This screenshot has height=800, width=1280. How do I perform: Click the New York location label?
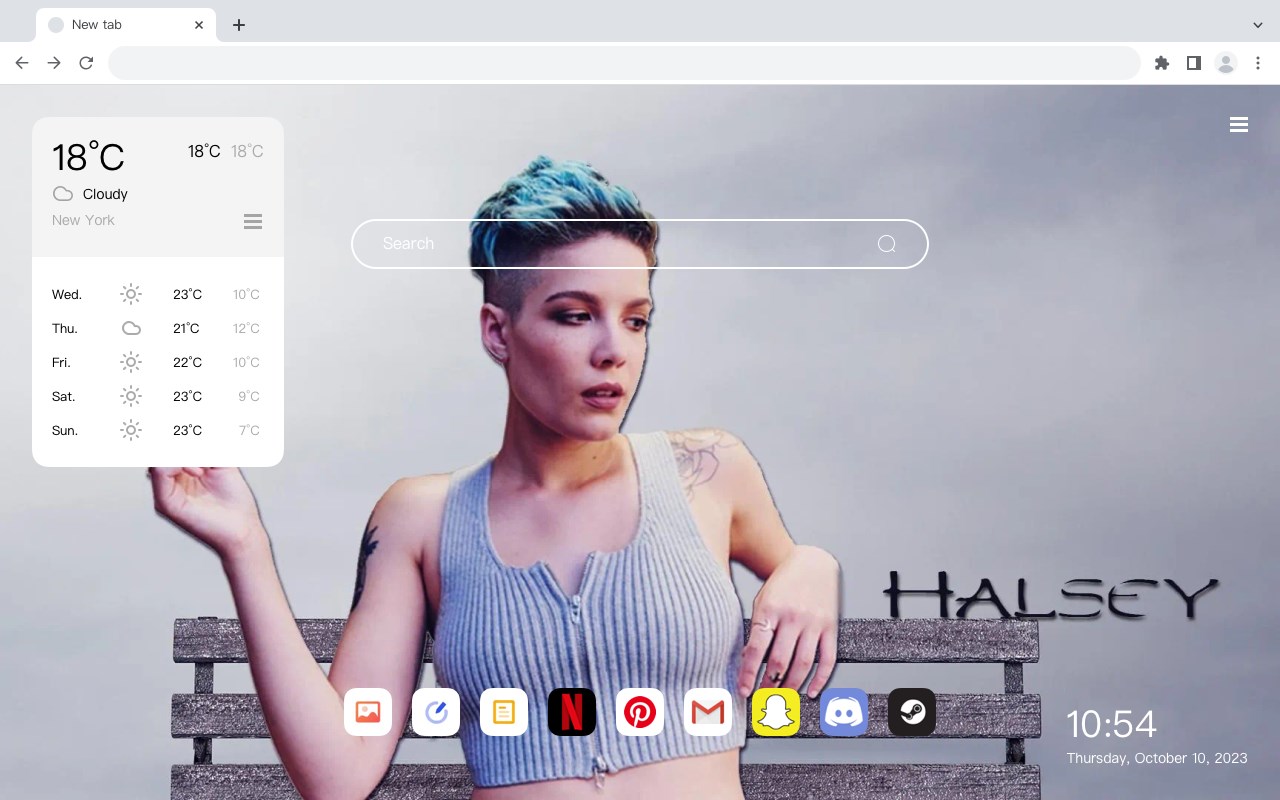(x=83, y=220)
